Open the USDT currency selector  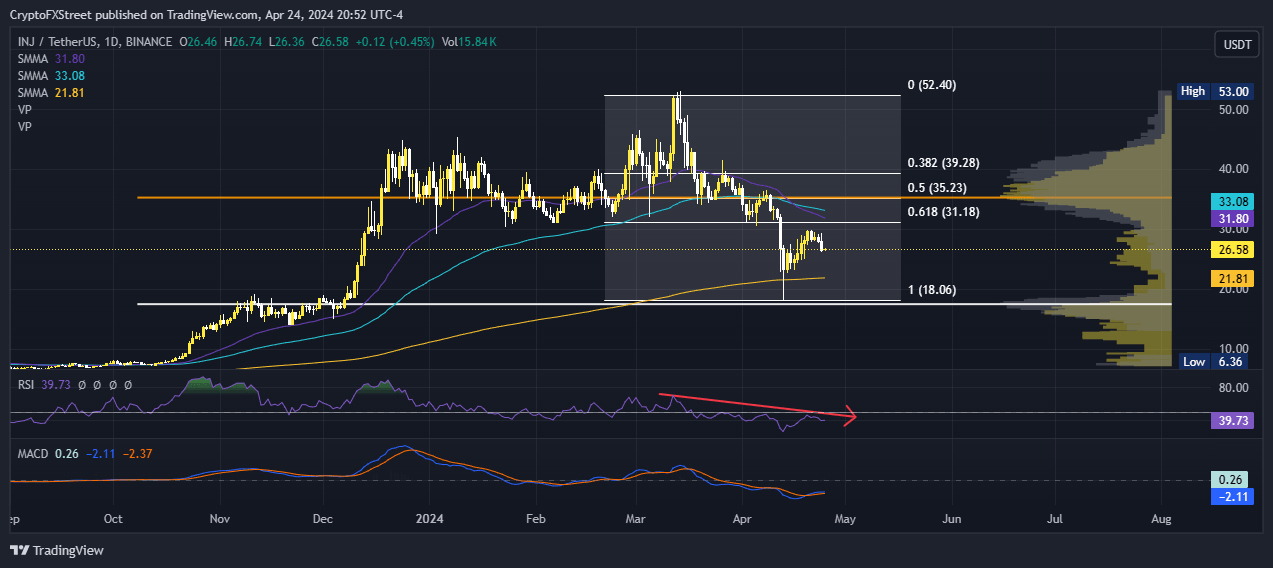point(1237,44)
